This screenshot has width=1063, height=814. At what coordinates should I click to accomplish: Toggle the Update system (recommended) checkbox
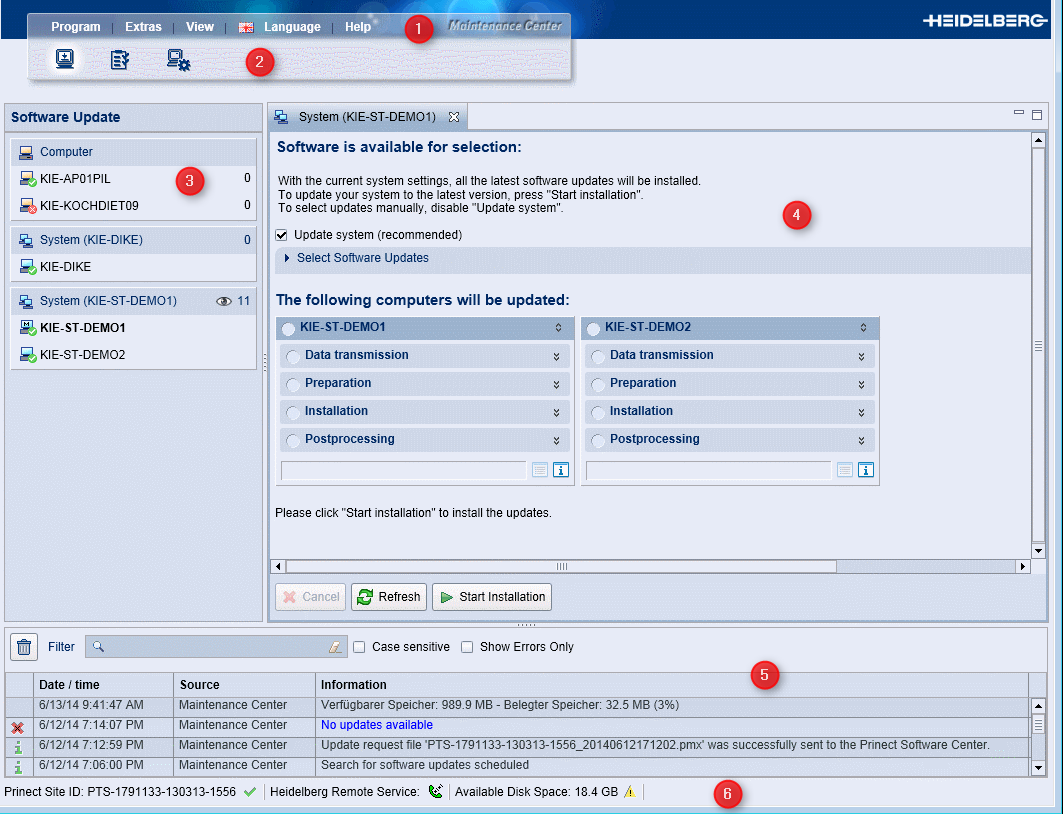[x=281, y=235]
